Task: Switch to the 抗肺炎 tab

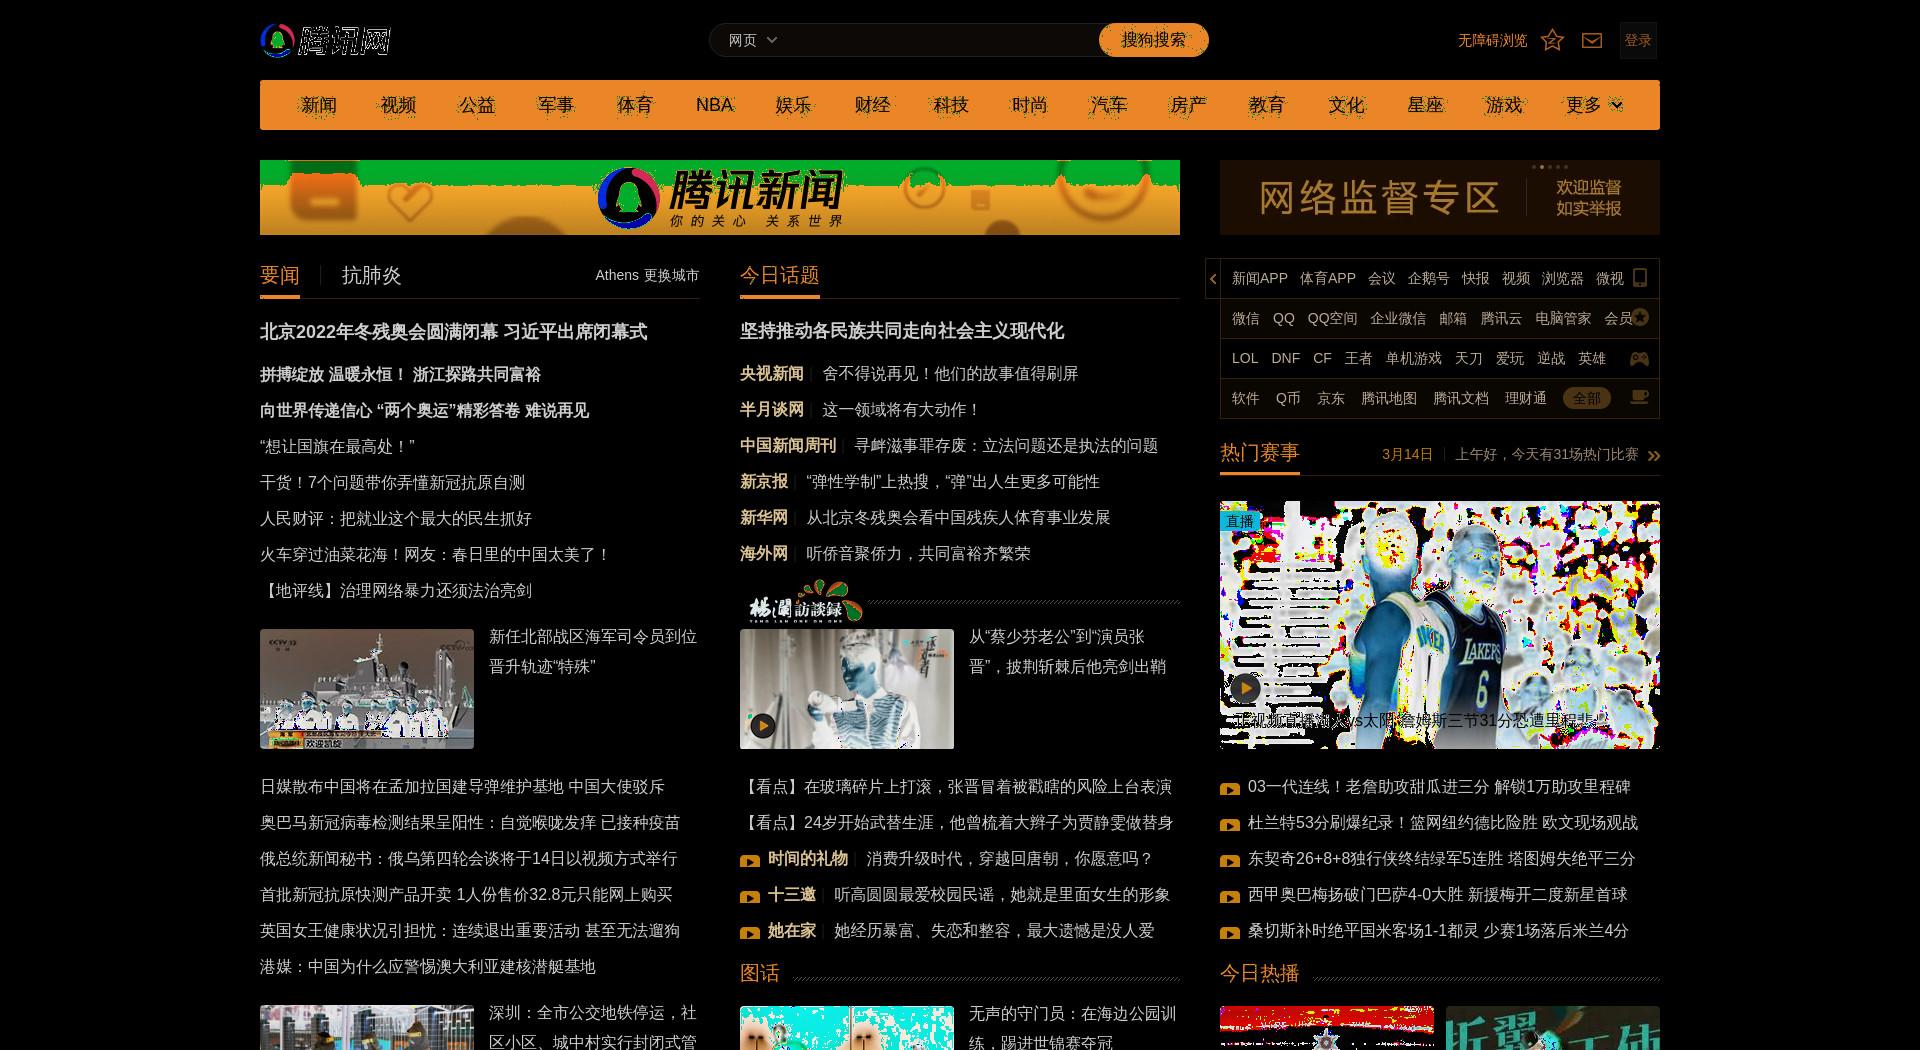Action: pos(371,276)
